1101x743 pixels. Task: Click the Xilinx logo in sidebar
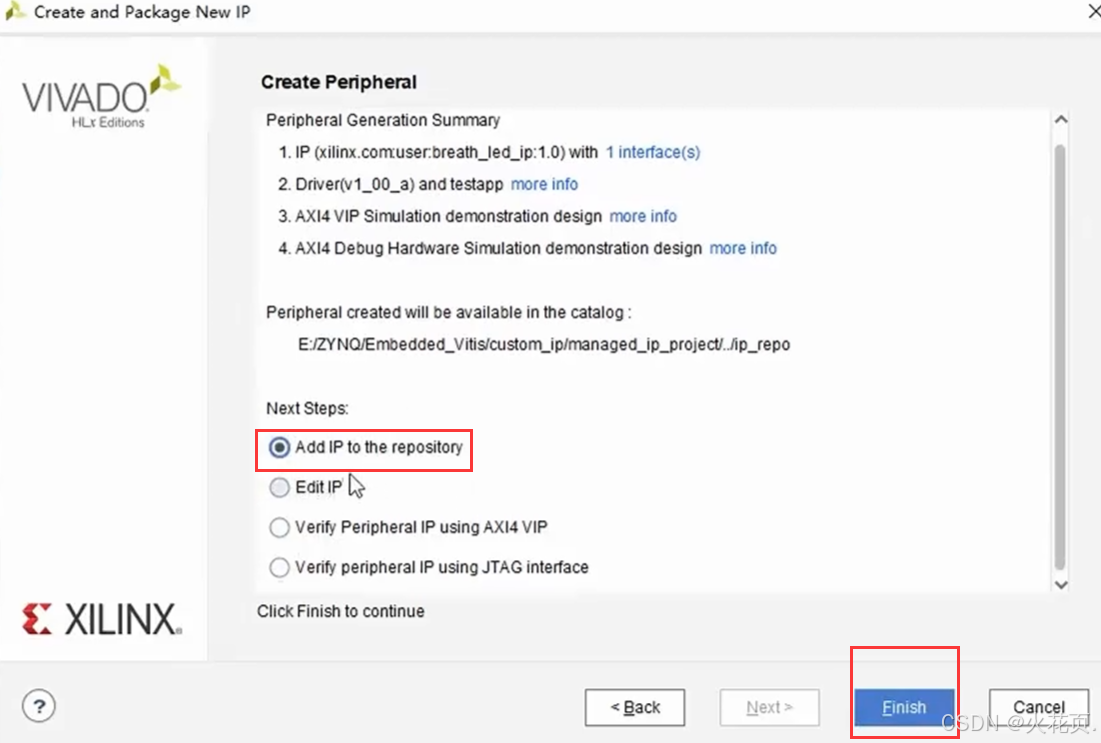pyautogui.click(x=102, y=619)
